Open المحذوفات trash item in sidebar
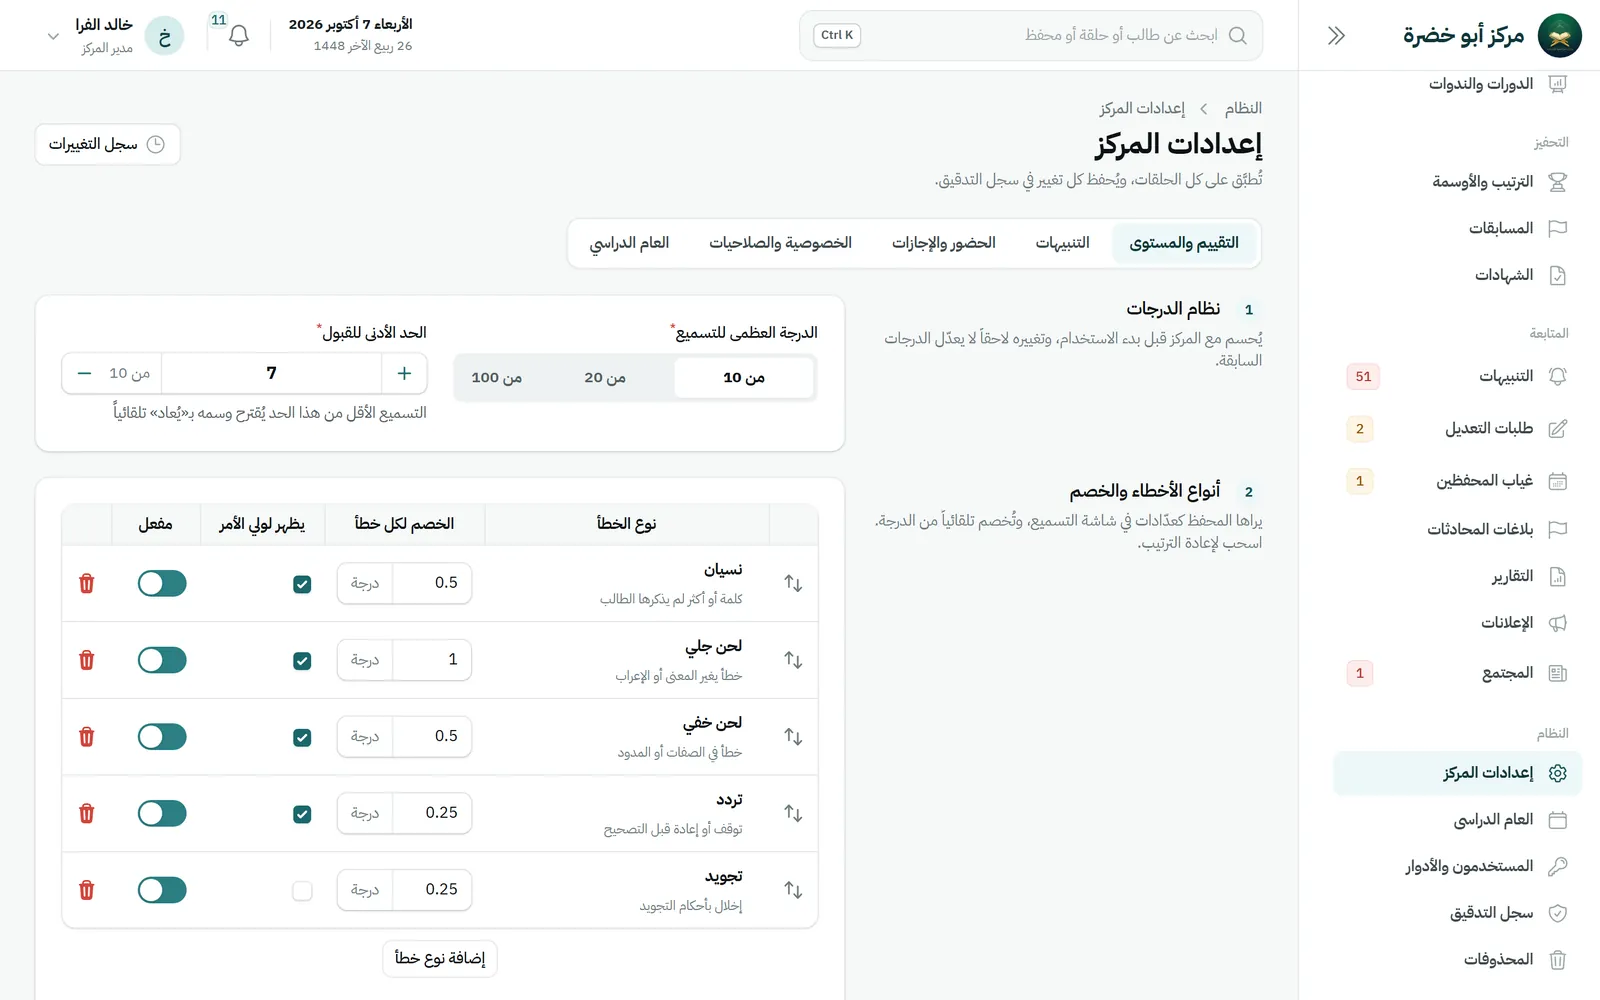Image resolution: width=1600 pixels, height=1000 pixels. coord(1457,960)
